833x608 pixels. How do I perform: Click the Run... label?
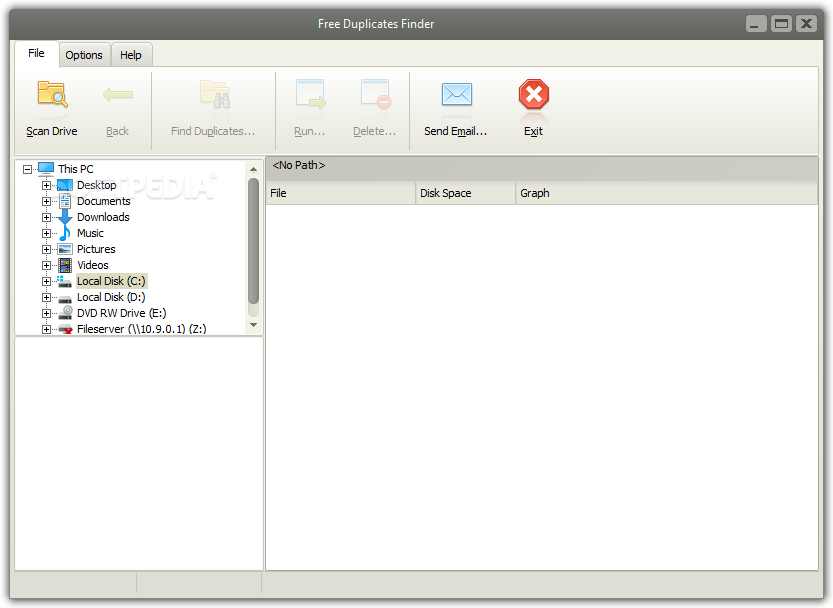tap(310, 131)
